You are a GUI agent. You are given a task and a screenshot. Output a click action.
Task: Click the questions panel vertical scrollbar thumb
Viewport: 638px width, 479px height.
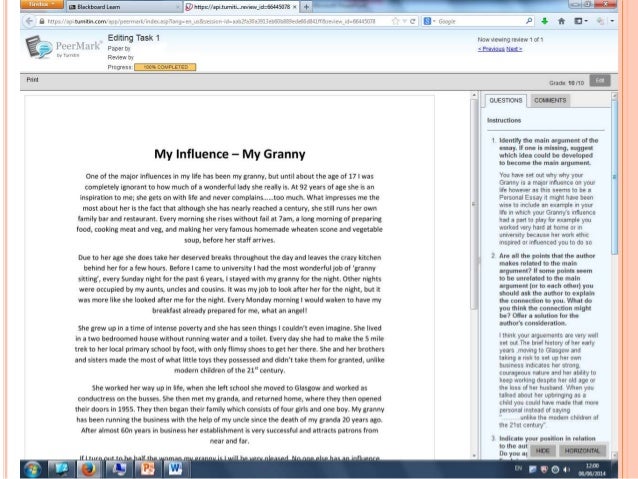(614, 177)
